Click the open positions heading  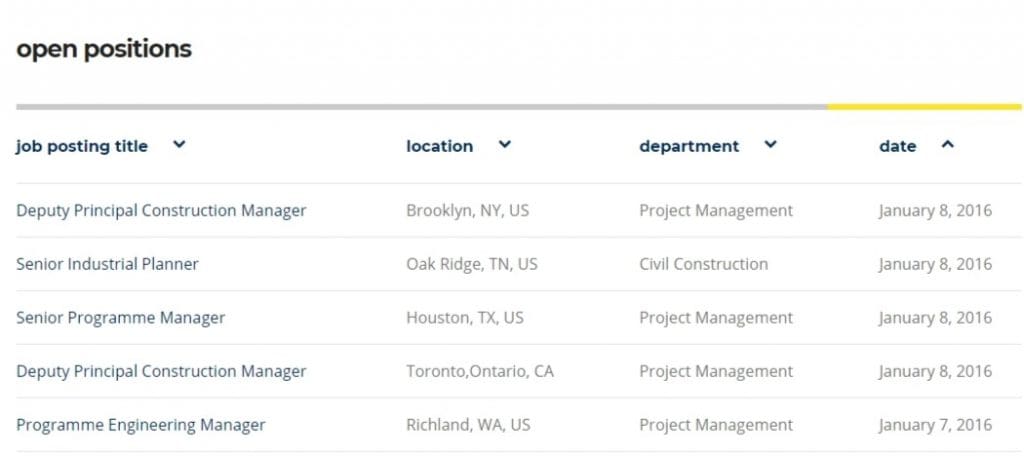(x=104, y=49)
